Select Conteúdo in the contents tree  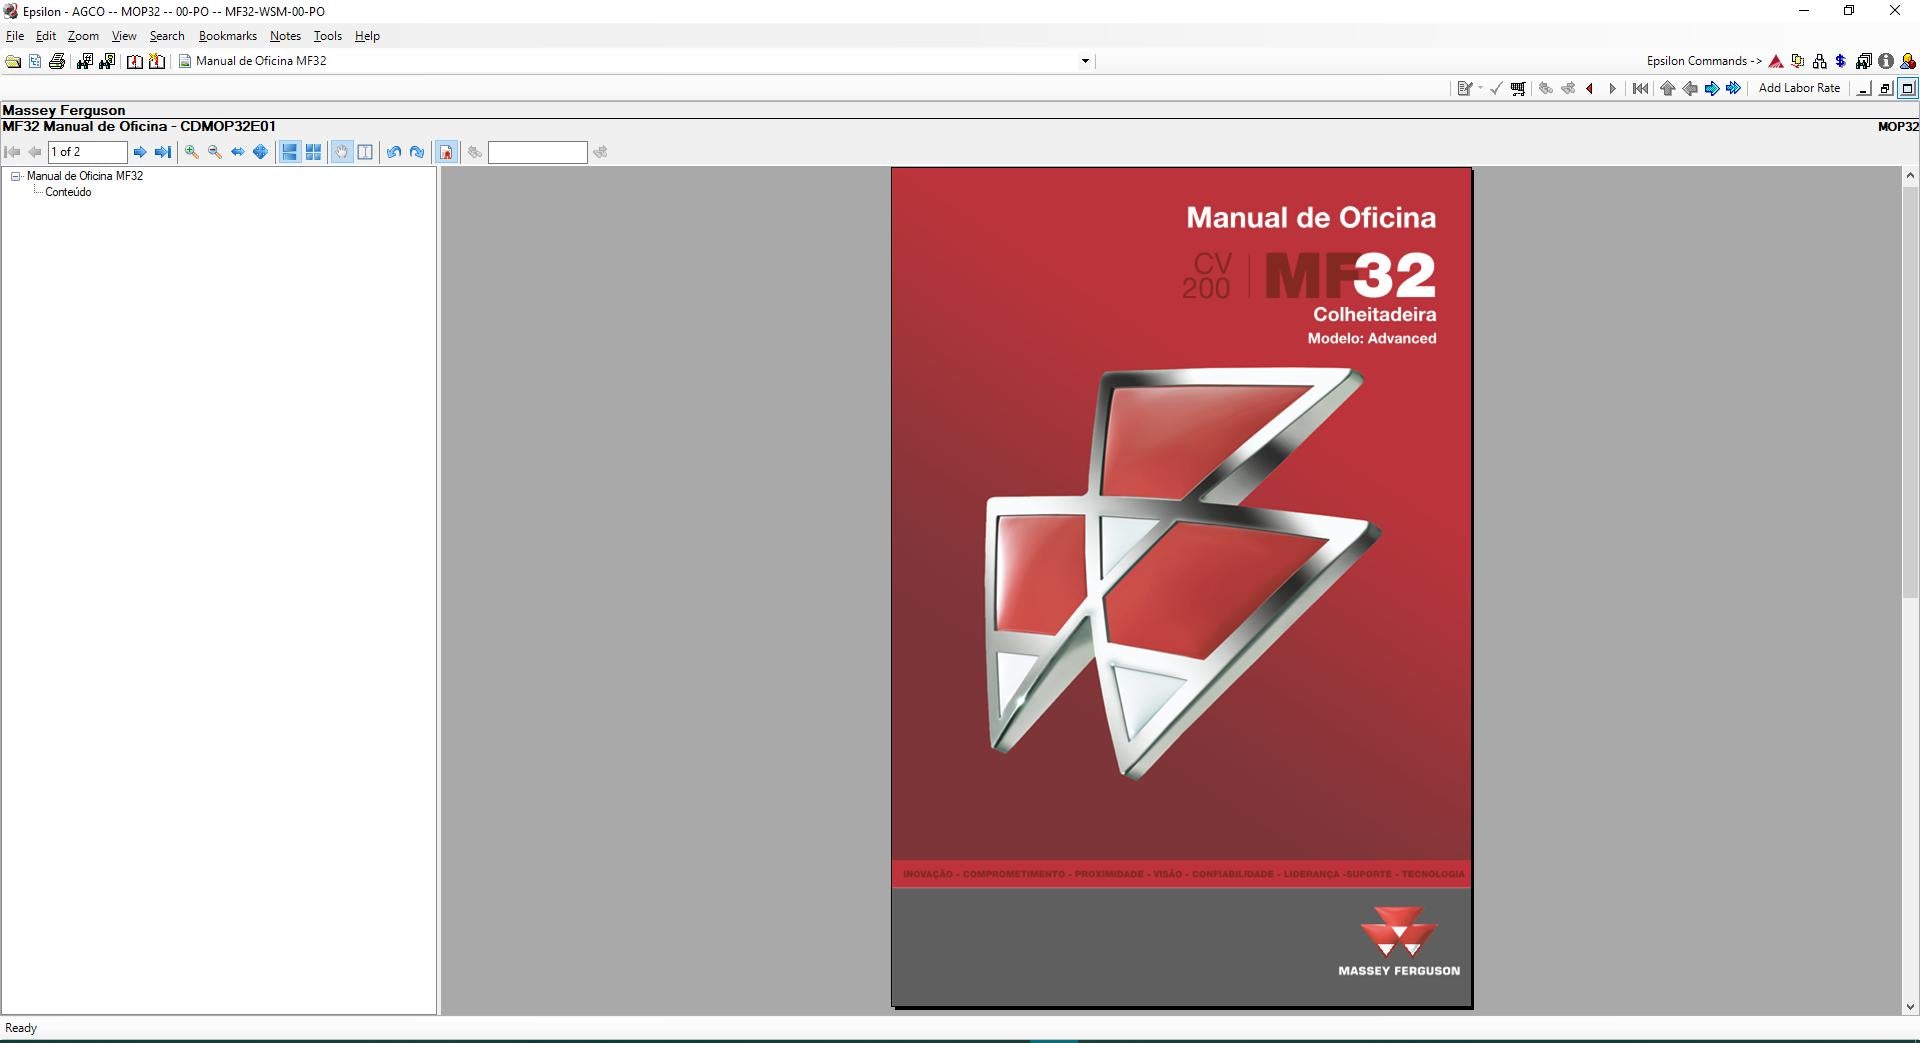[68, 192]
